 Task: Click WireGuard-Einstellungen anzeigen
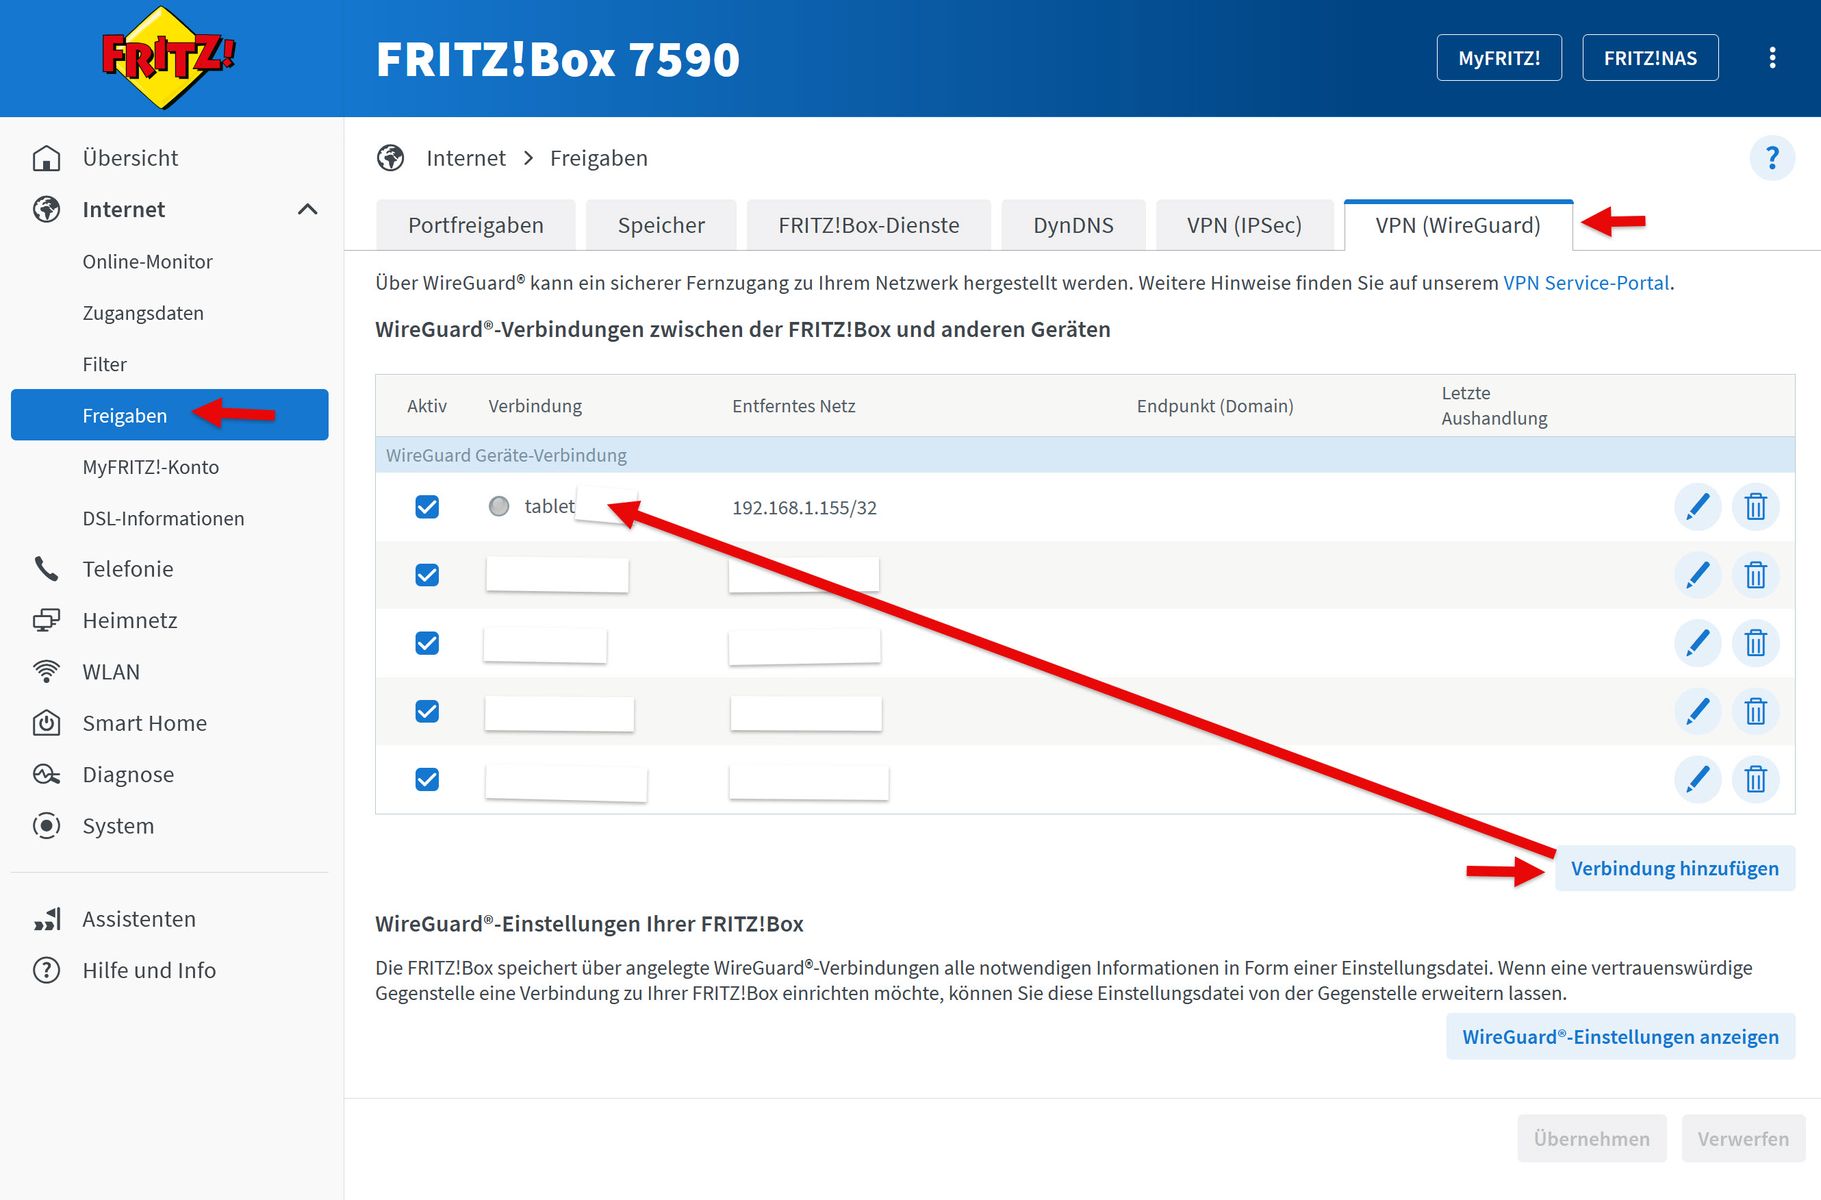point(1620,1037)
